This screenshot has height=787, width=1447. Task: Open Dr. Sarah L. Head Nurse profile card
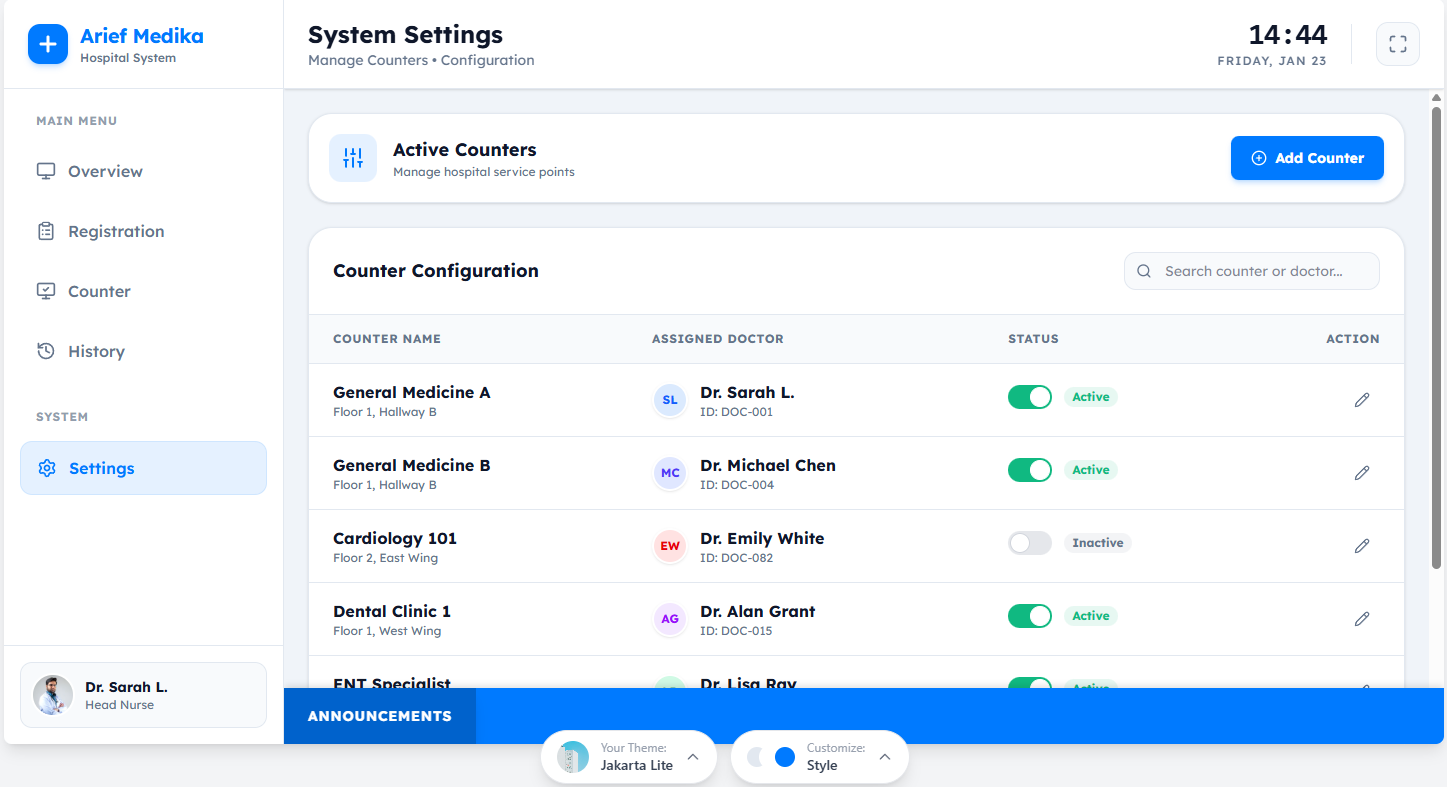point(143,695)
